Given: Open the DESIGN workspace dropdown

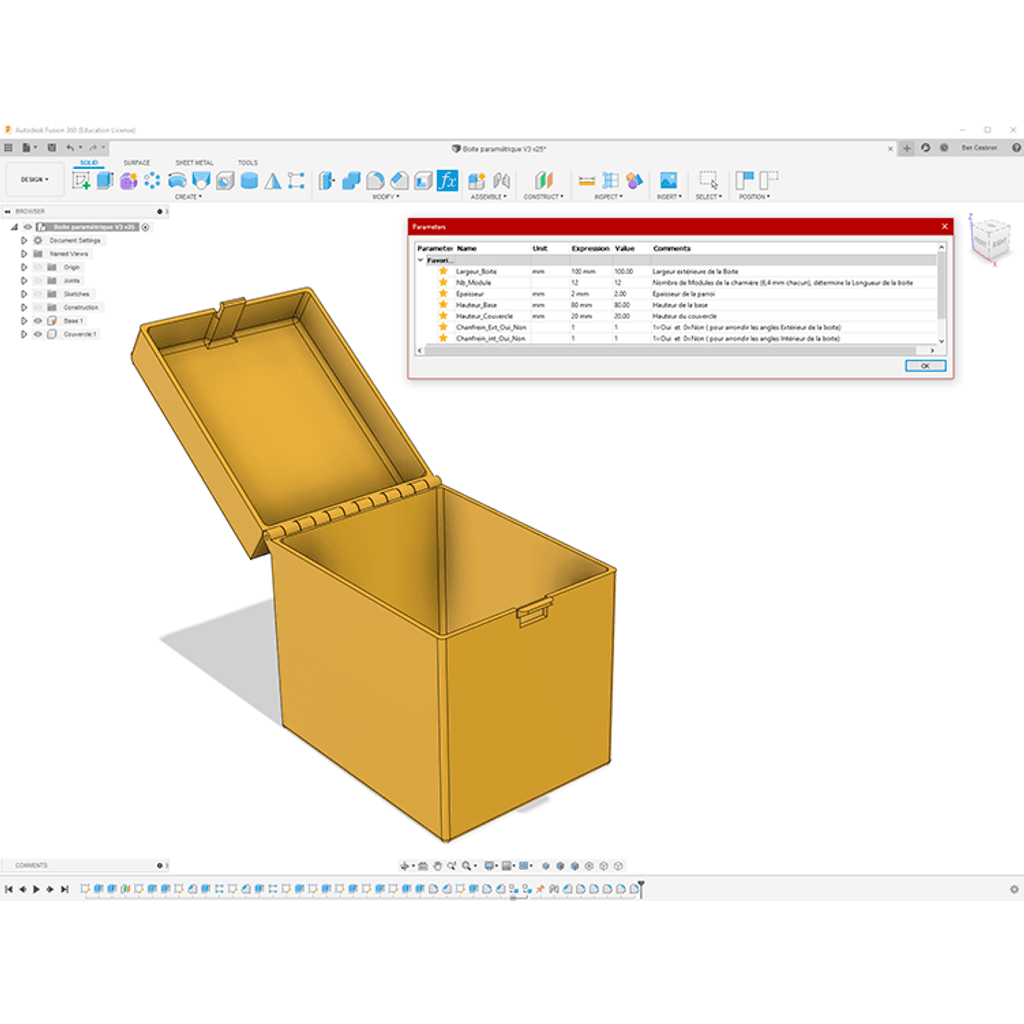Looking at the screenshot, I should tap(35, 180).
